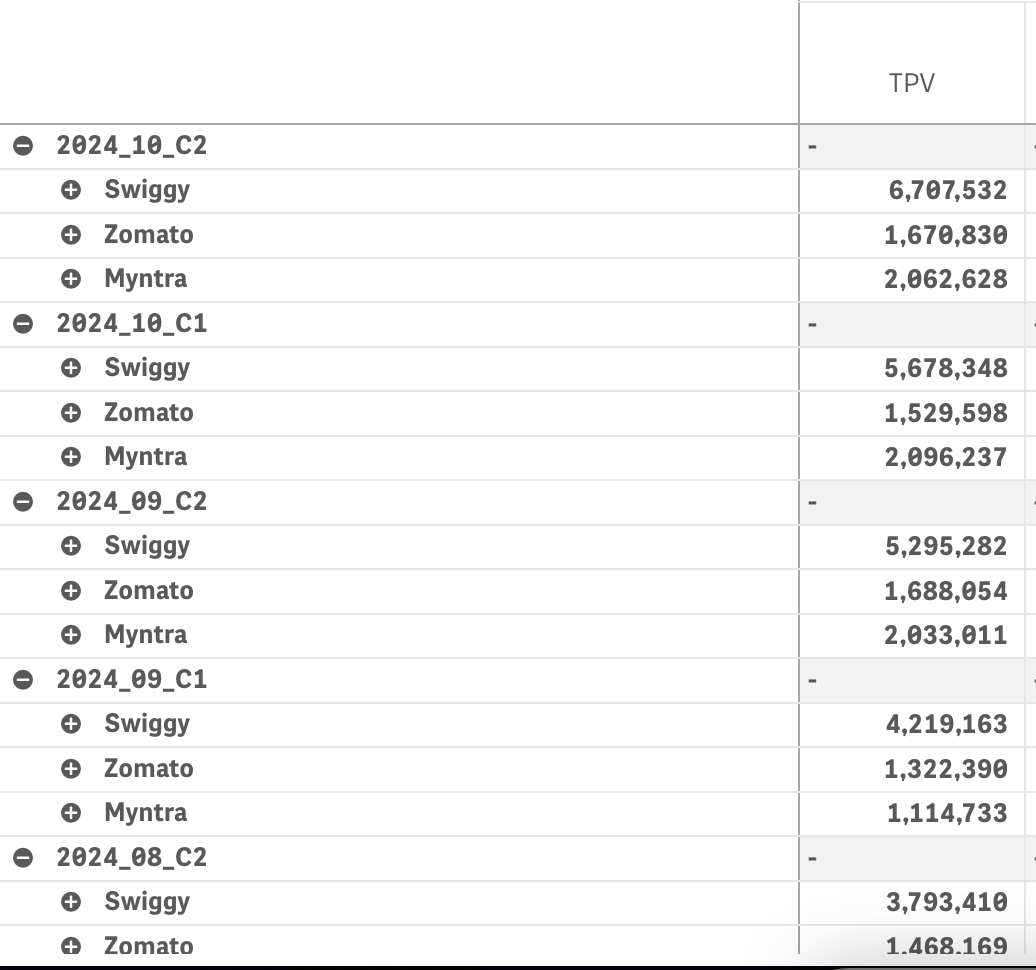Image resolution: width=1036 pixels, height=970 pixels.
Task: Select TPV cell 2,096,237 for Myntra
Action: pyautogui.click(x=945, y=457)
